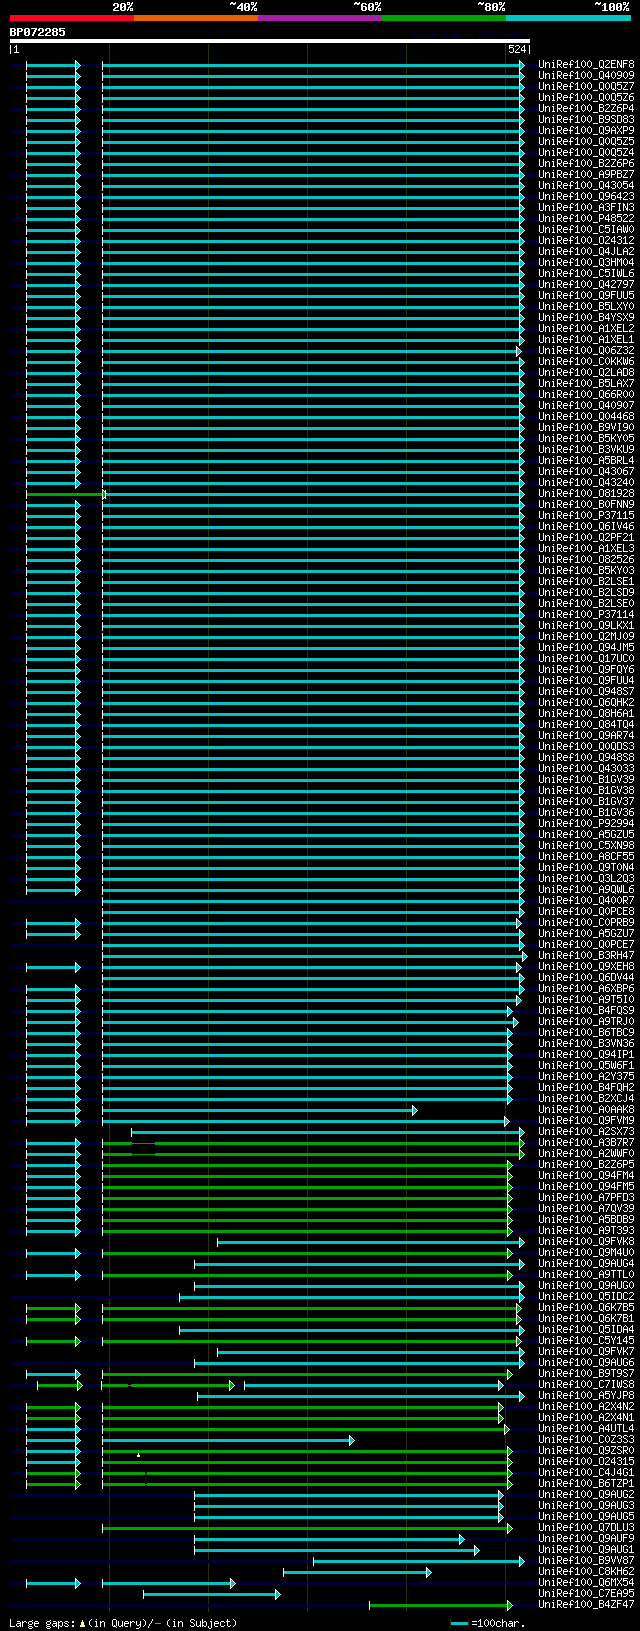Select the UniRef100_O82526 label
Viewport: 640px width, 1631px height.
coord(586,559)
